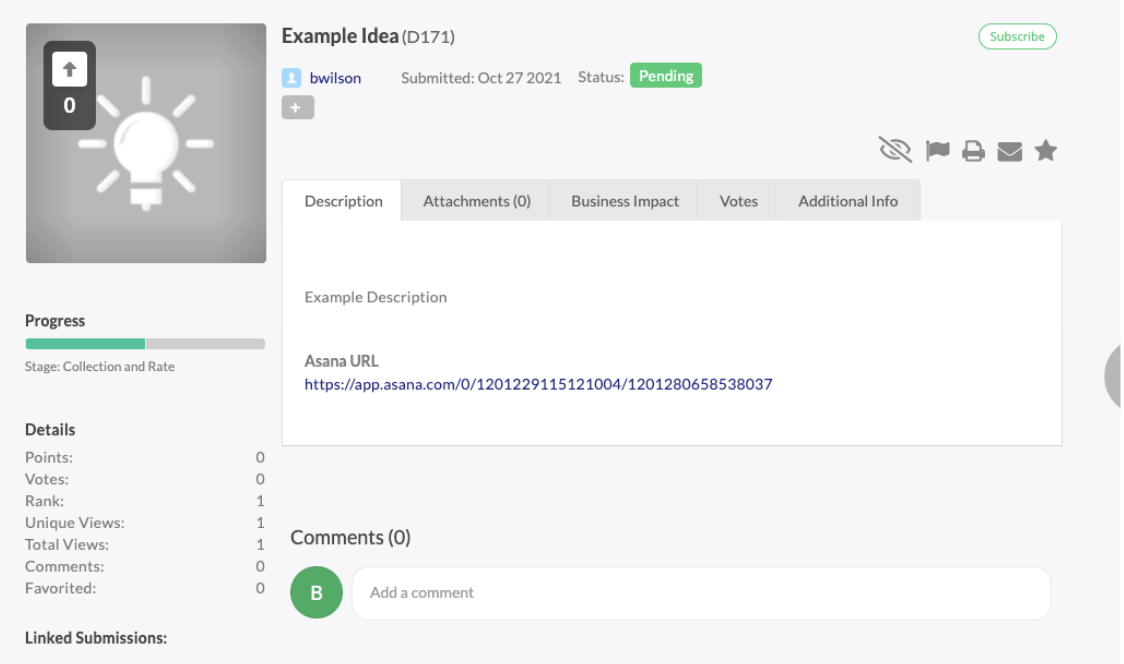Favorite the idea with the star icon
Image resolution: width=1124 pixels, height=664 pixels.
(1045, 151)
